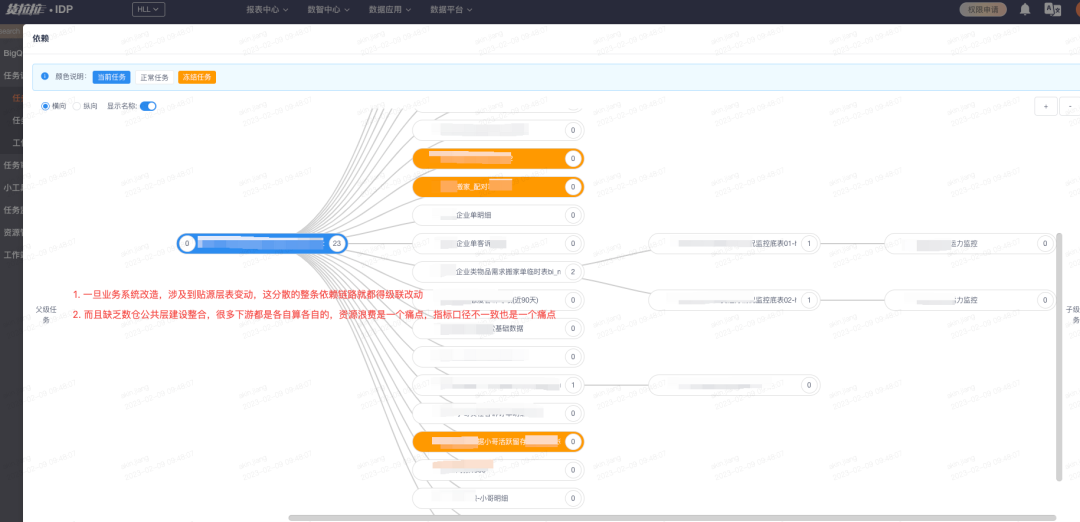Viewport: 1080px width, 522px height.
Task: Open the 数智中心 menu
Action: pos(328,9)
